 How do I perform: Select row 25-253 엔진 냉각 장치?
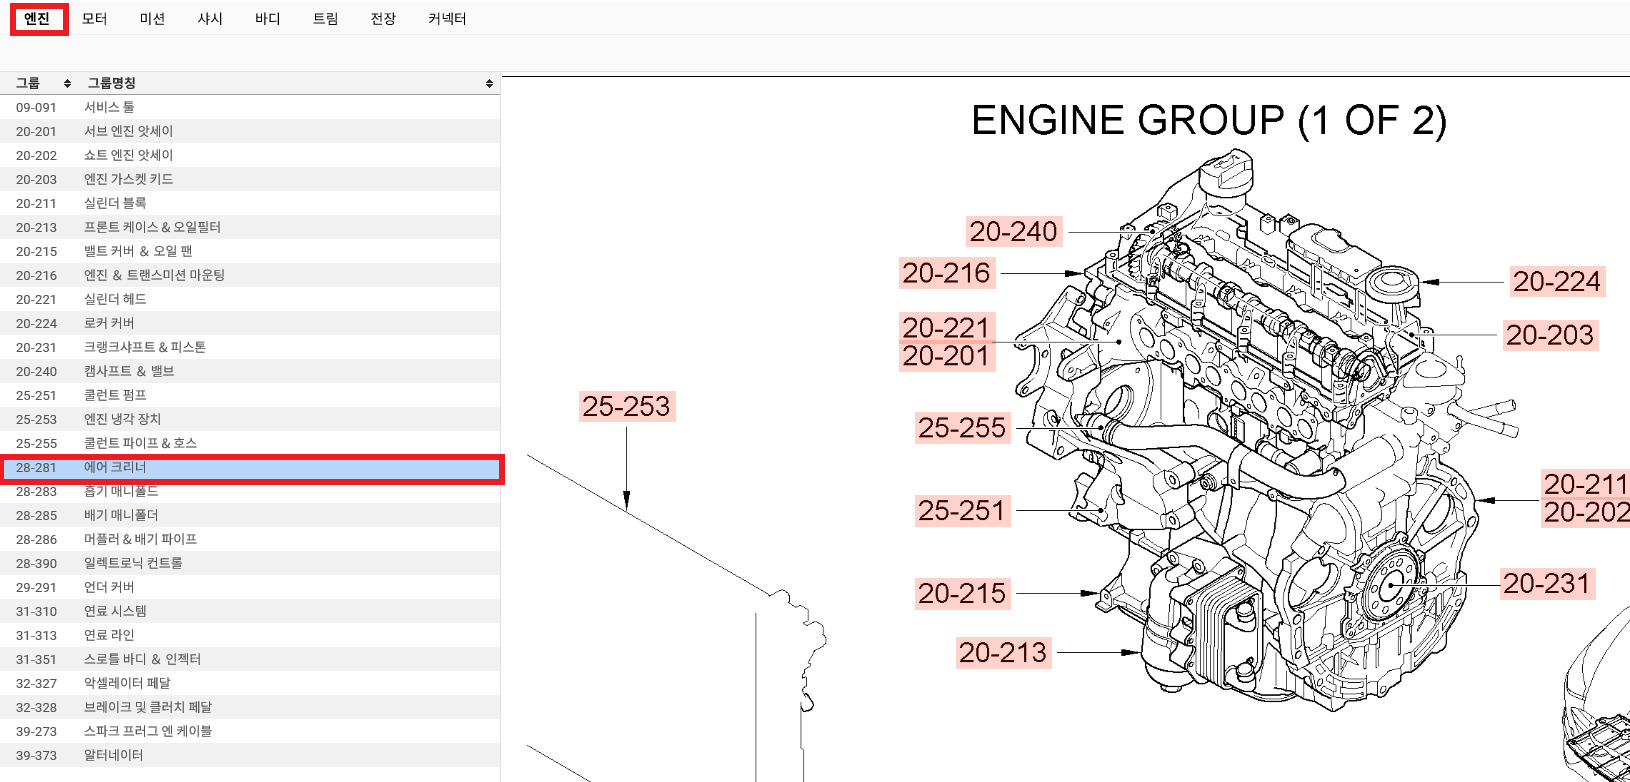(250, 419)
